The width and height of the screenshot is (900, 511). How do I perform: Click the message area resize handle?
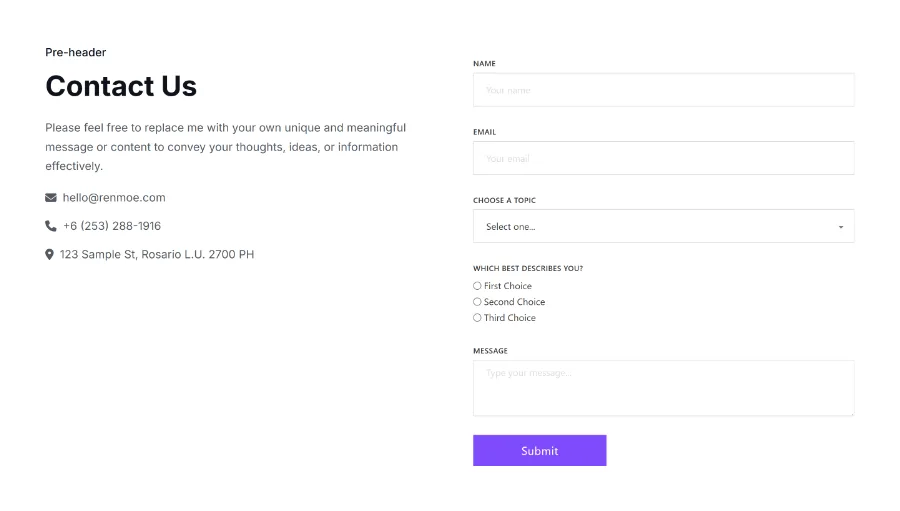click(x=851, y=412)
